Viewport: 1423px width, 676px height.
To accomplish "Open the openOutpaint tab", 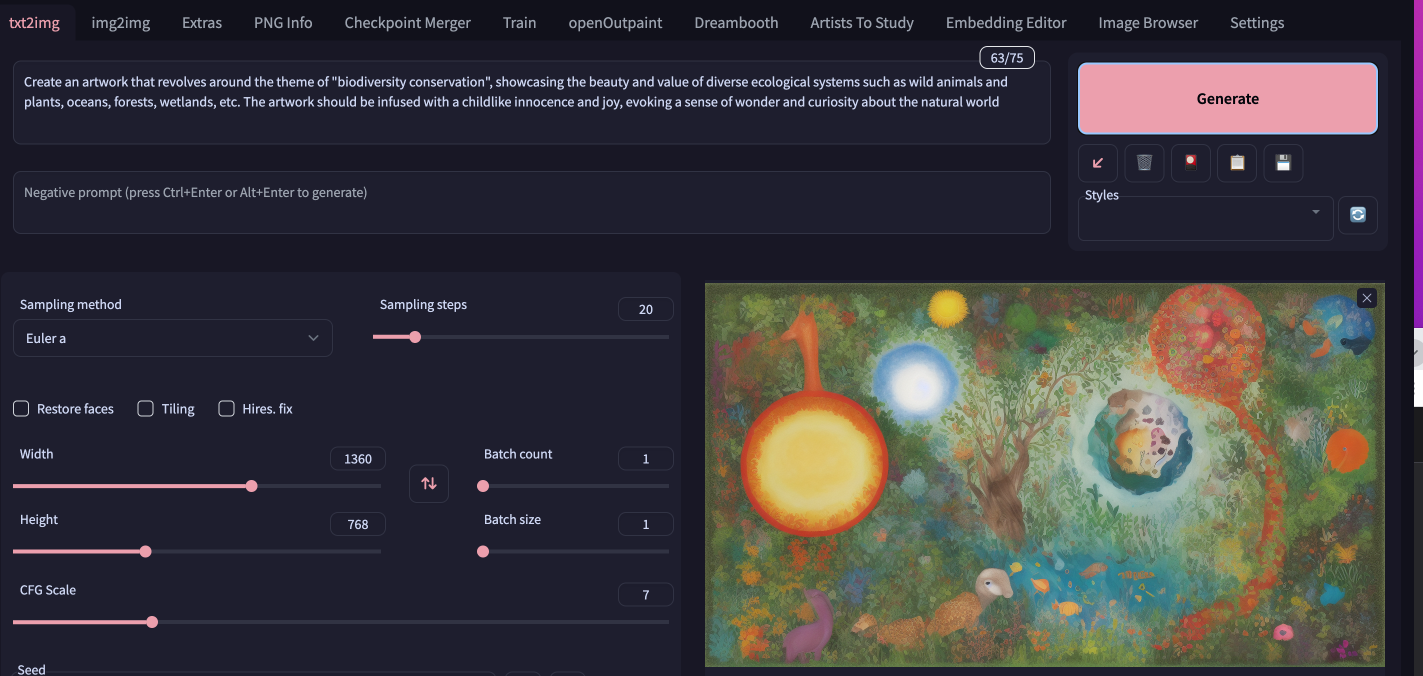I will tap(615, 22).
